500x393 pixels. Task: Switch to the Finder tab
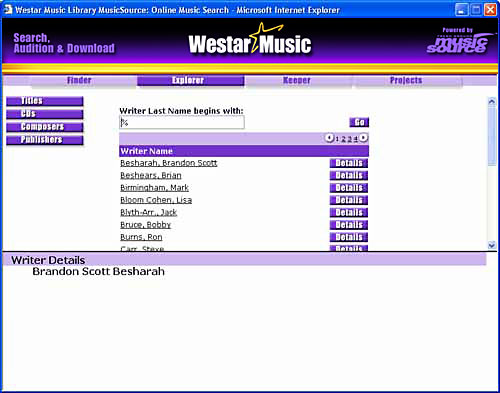click(x=79, y=80)
